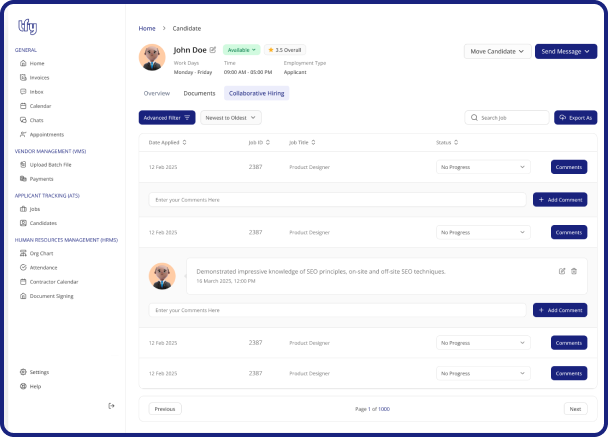The width and height of the screenshot is (608, 437).
Task: Open the Newest to Oldest sort dropdown
Action: [231, 117]
